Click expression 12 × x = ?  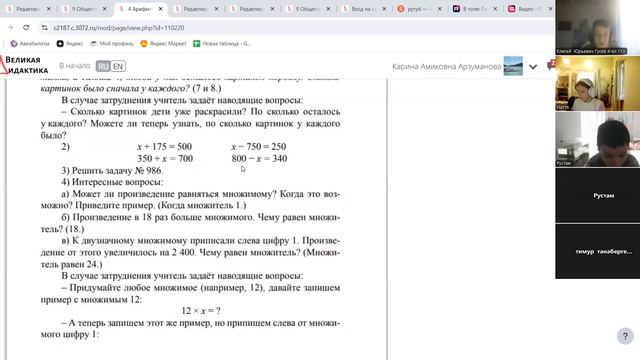click(201, 311)
